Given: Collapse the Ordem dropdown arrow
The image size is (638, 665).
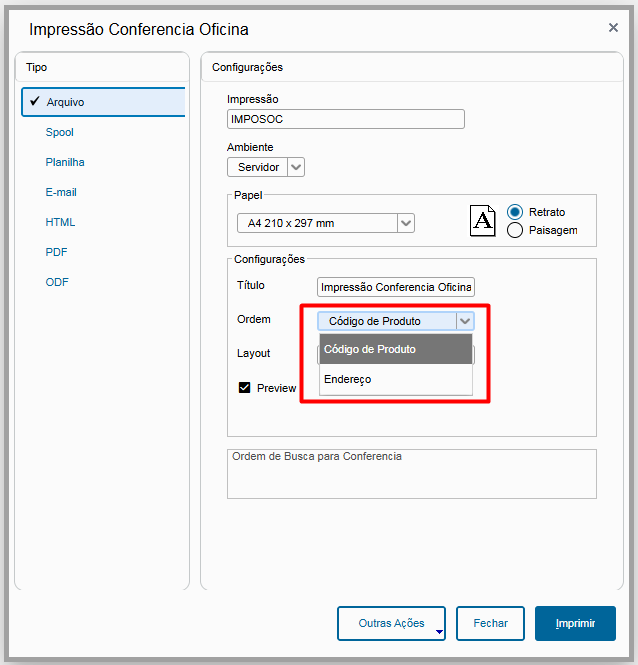Looking at the screenshot, I should (x=465, y=321).
